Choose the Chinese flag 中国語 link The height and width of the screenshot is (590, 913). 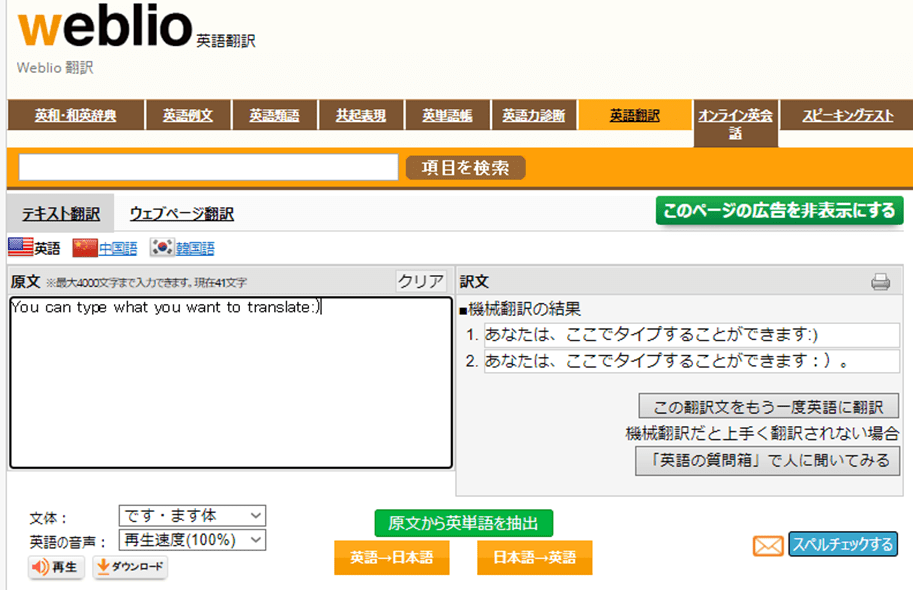[x=104, y=248]
